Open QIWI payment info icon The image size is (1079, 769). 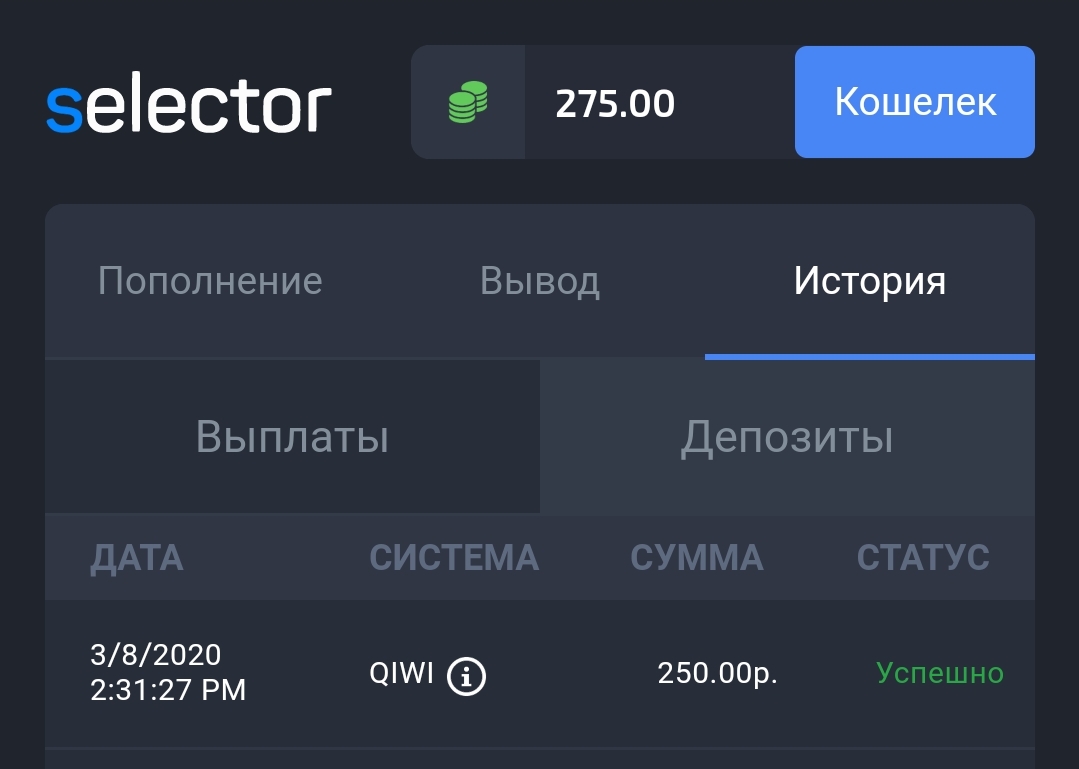coord(466,676)
